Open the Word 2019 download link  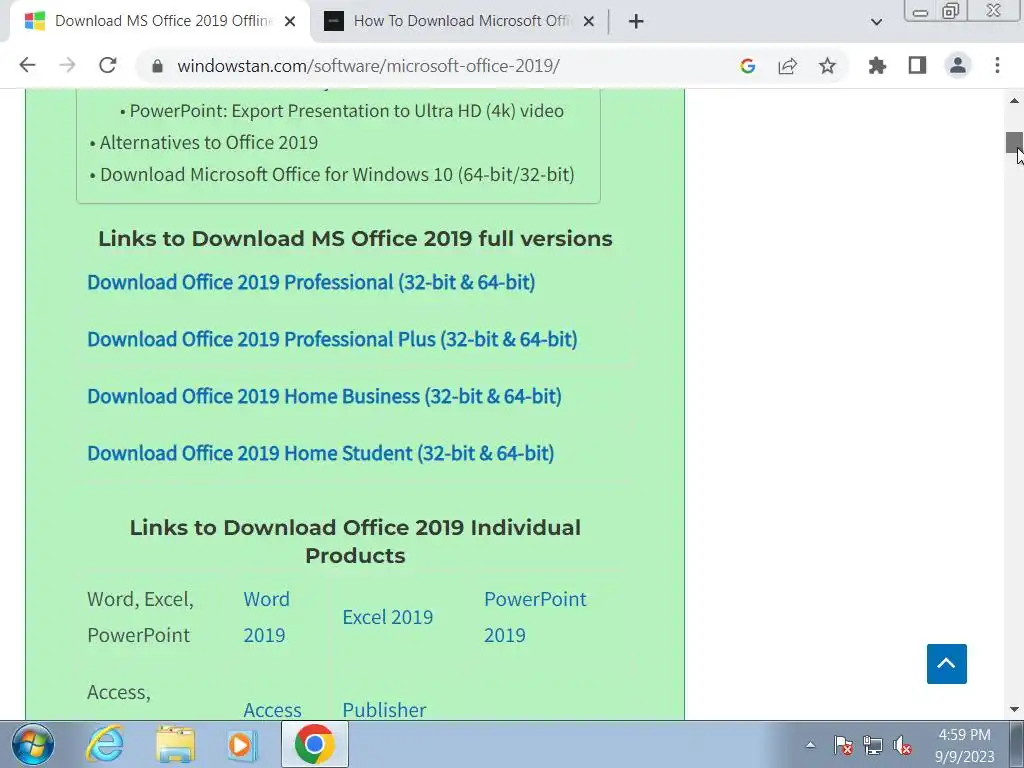point(266,616)
